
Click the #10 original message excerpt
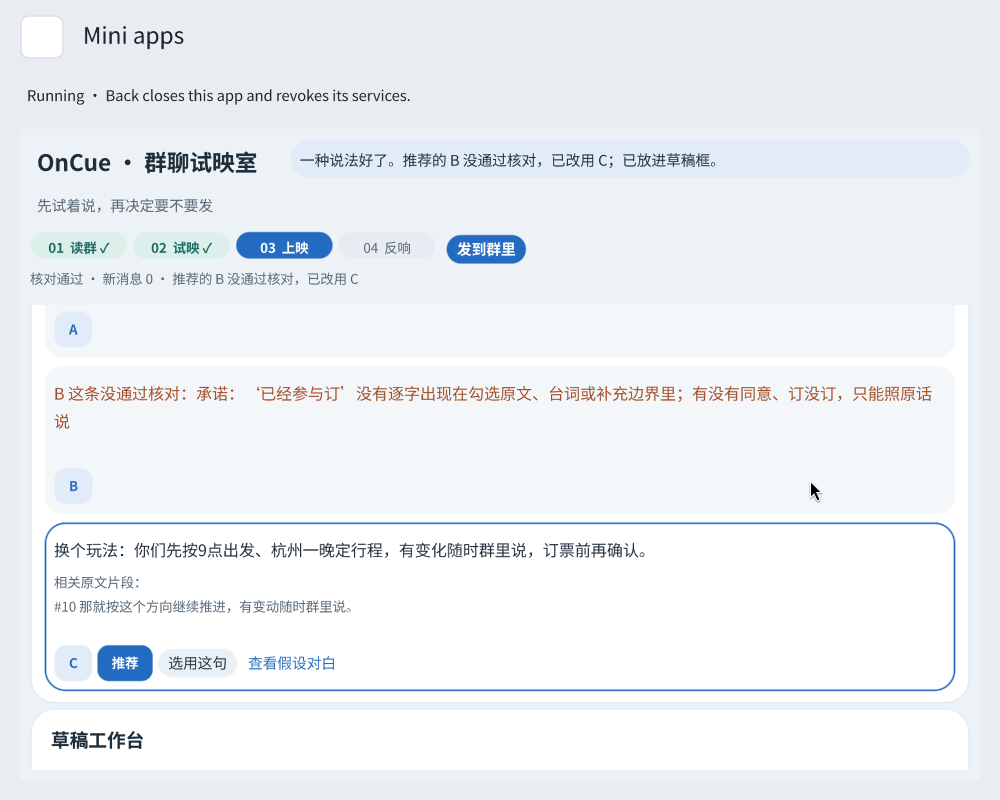tap(203, 607)
